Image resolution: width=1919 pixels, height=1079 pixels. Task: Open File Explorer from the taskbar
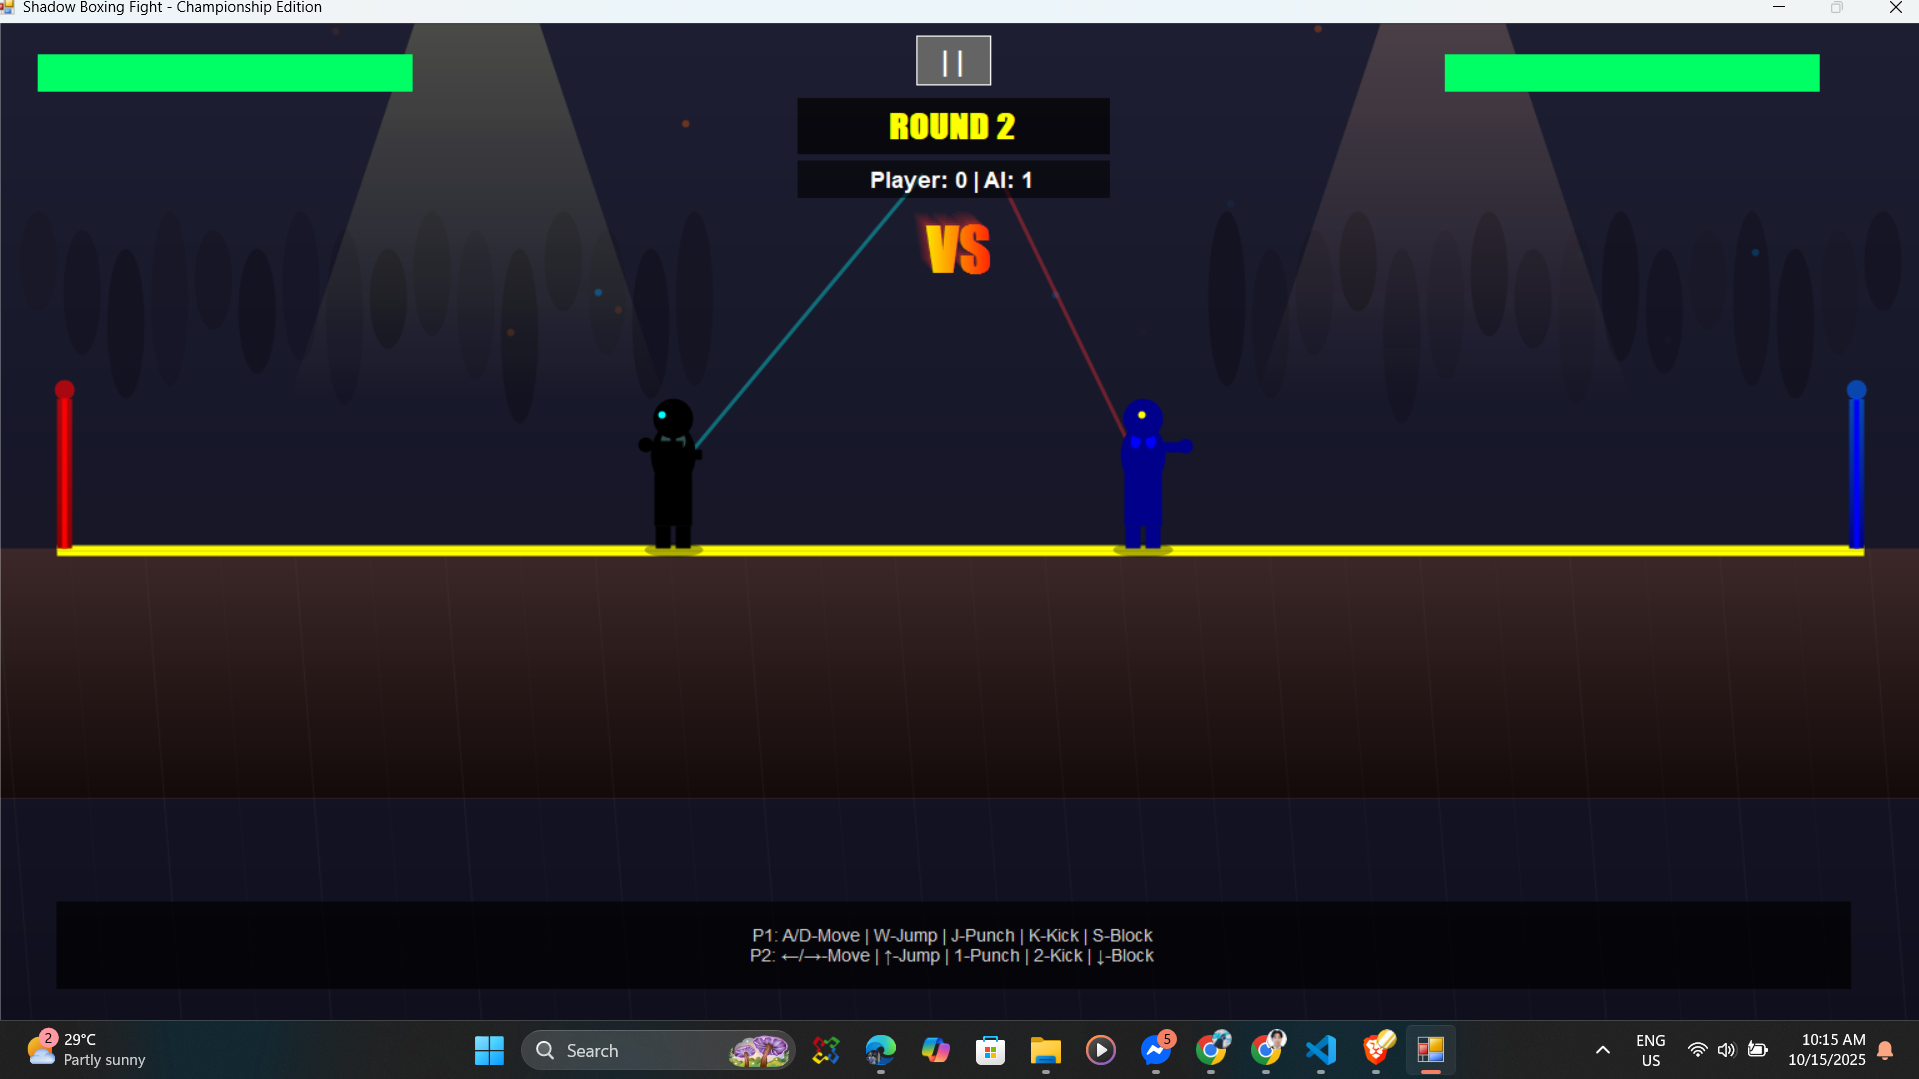pos(1045,1050)
